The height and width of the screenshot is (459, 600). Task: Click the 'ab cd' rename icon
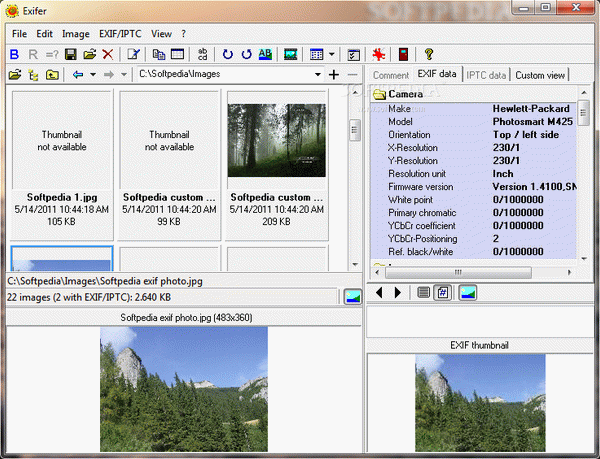point(203,55)
